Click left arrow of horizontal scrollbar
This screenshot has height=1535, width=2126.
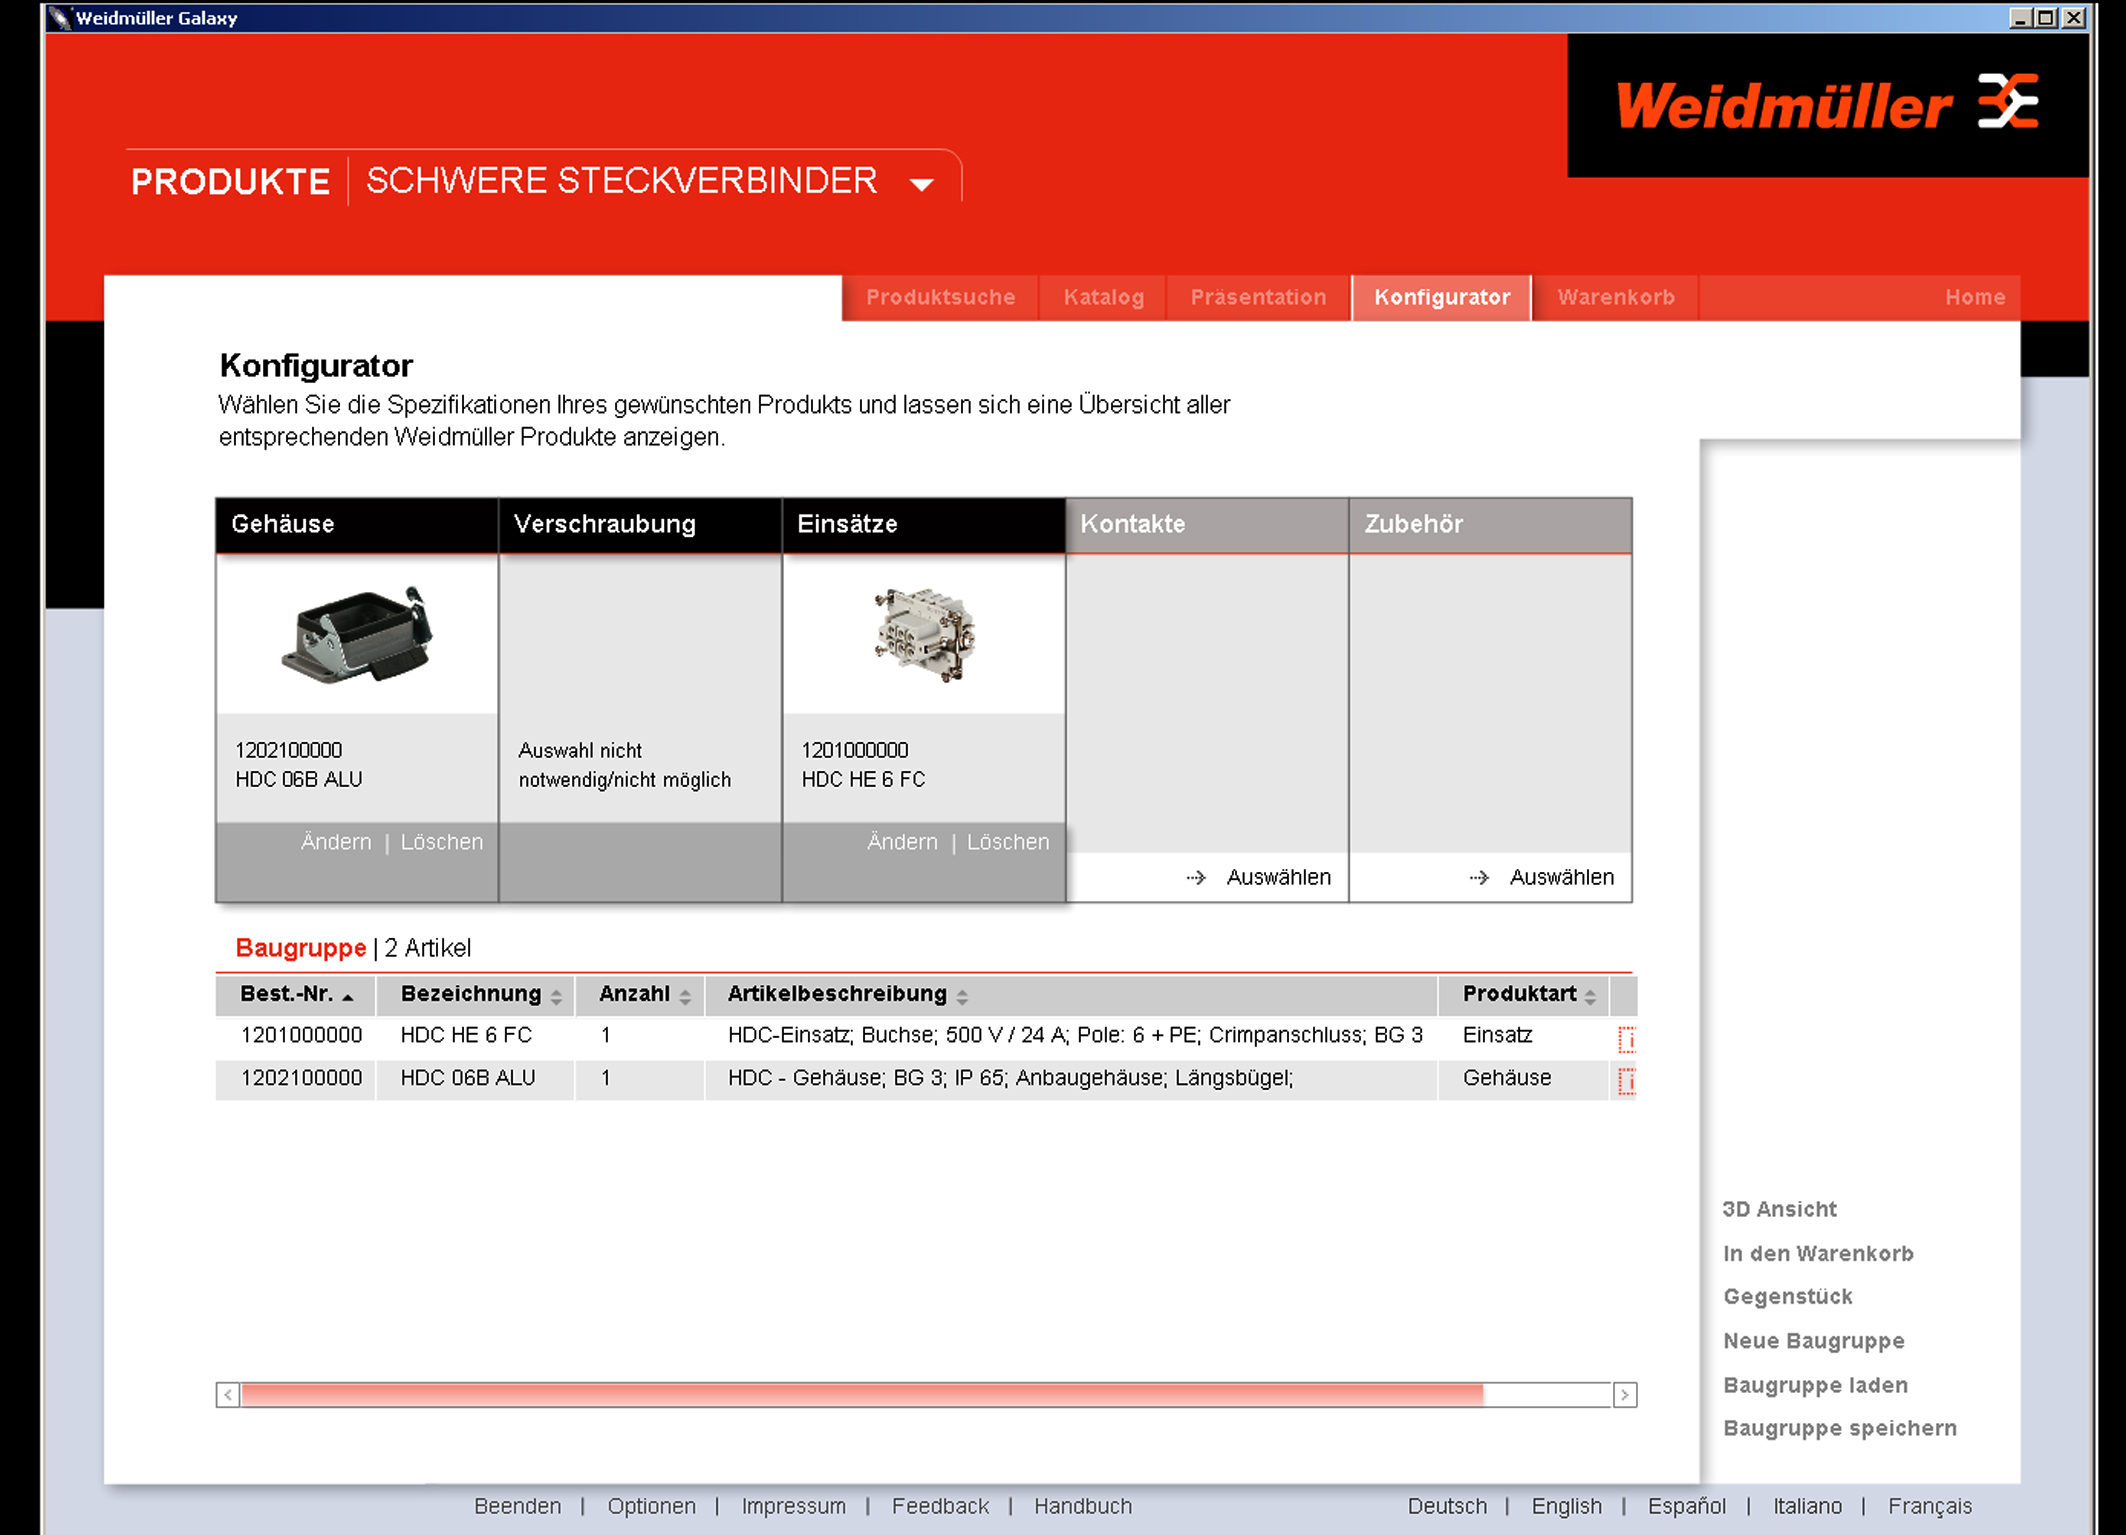point(228,1394)
